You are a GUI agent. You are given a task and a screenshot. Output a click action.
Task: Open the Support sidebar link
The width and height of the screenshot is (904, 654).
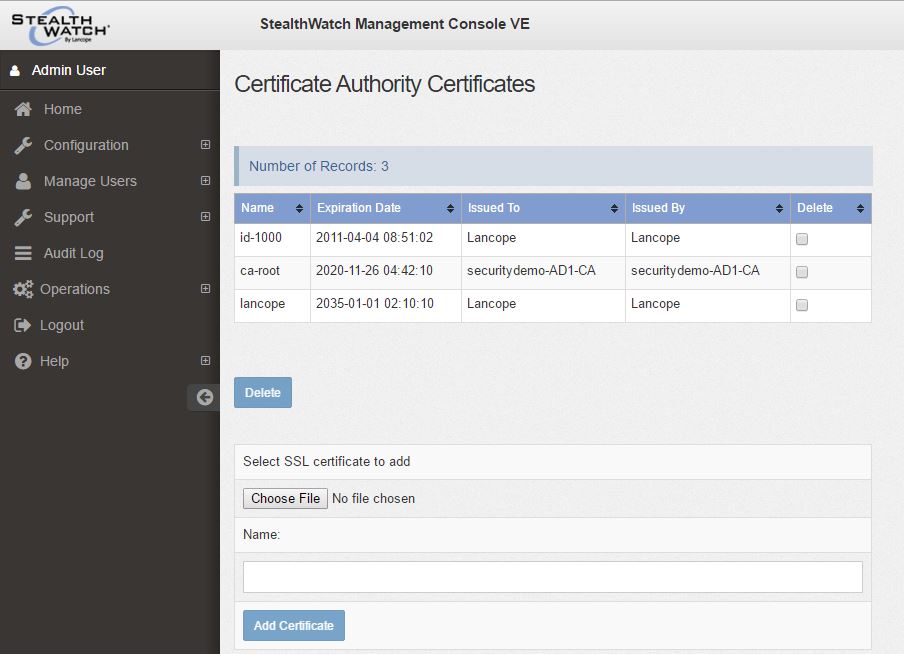point(69,217)
